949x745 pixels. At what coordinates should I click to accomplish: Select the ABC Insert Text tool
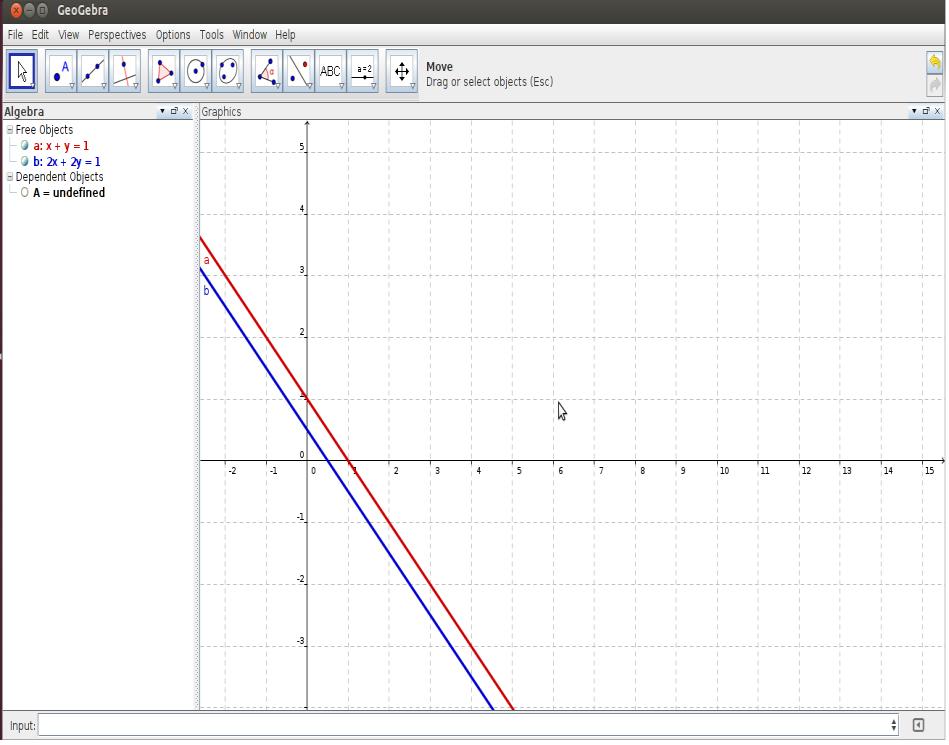(x=331, y=71)
